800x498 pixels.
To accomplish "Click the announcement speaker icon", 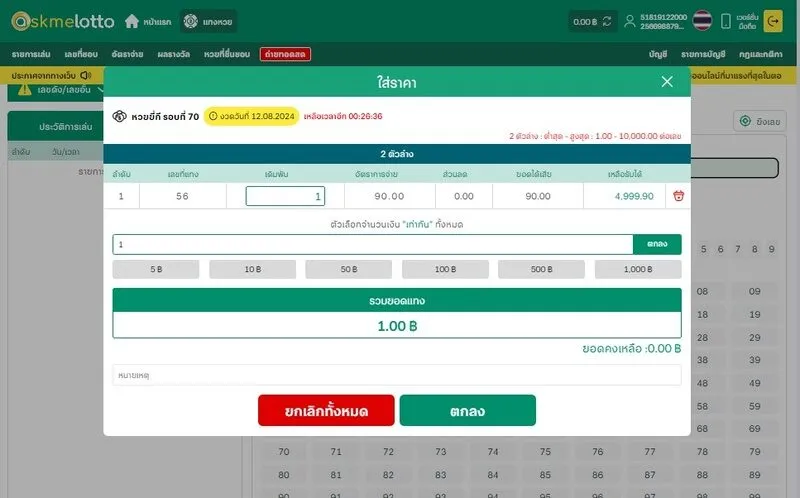I will pos(86,75).
